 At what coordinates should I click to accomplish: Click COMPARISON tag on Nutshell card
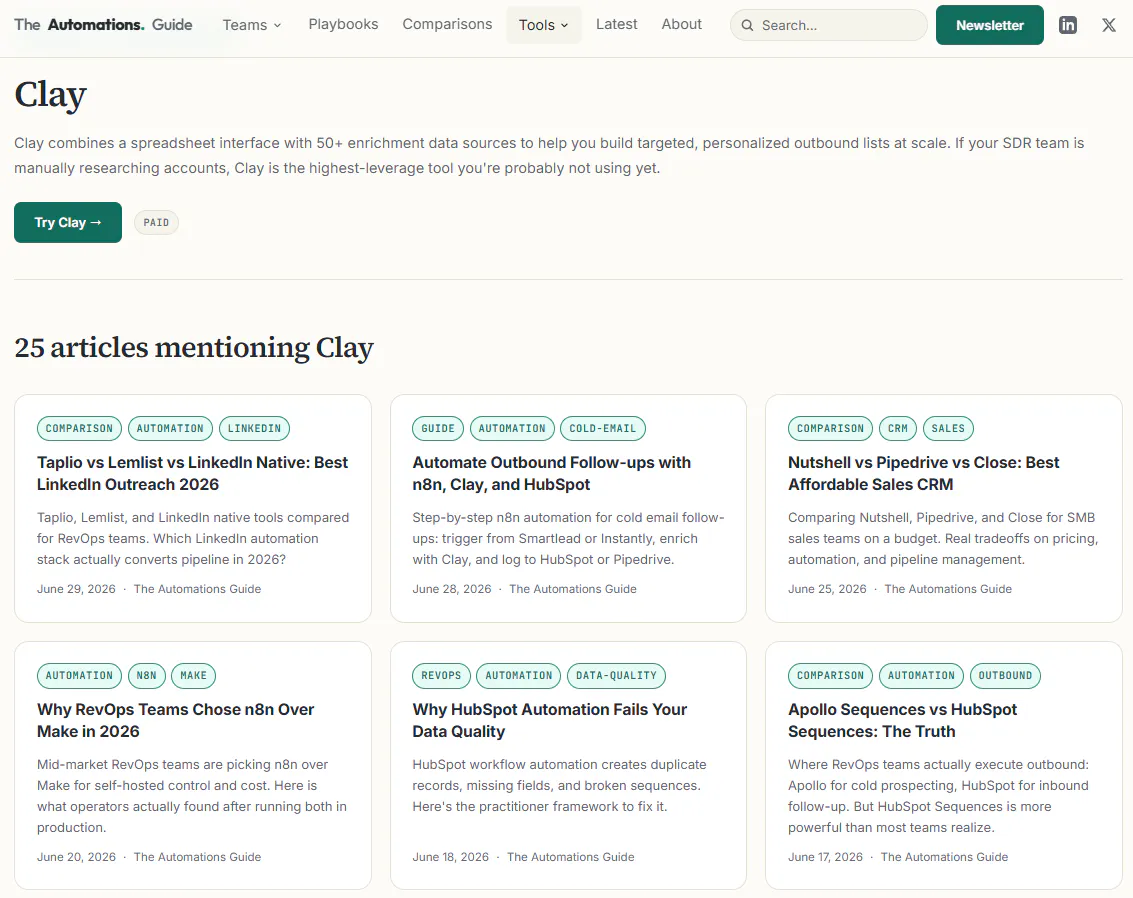click(x=830, y=428)
